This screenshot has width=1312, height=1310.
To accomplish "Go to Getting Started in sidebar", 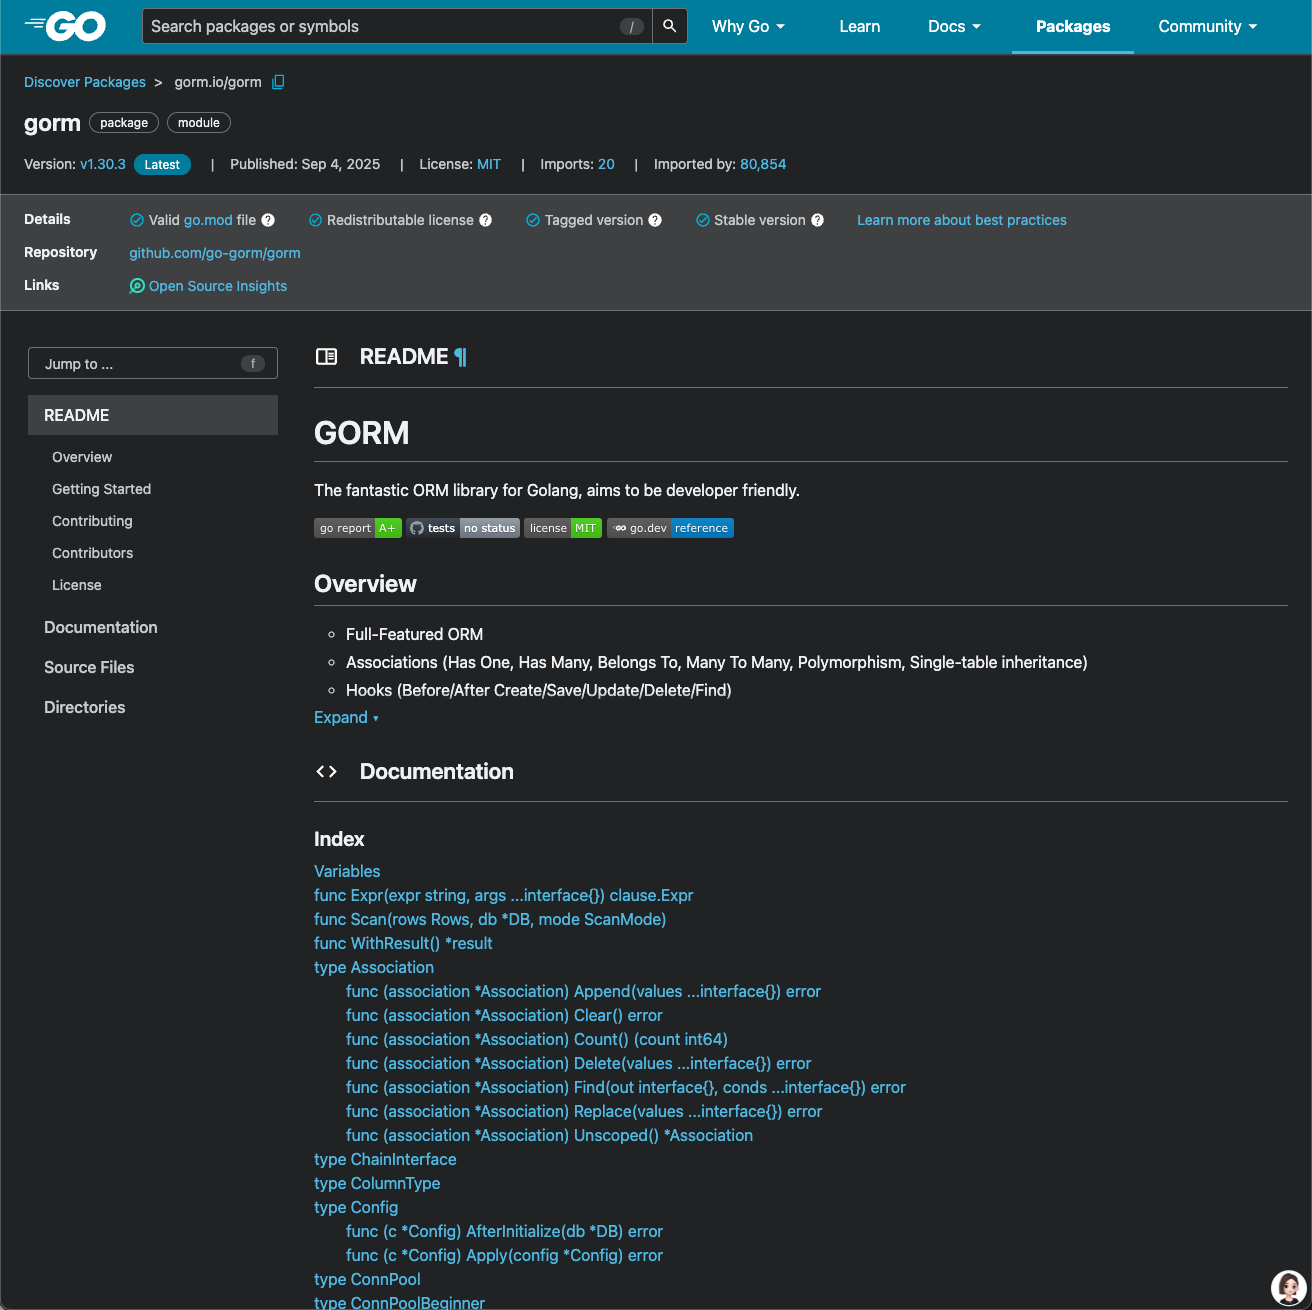I will click(x=101, y=489).
